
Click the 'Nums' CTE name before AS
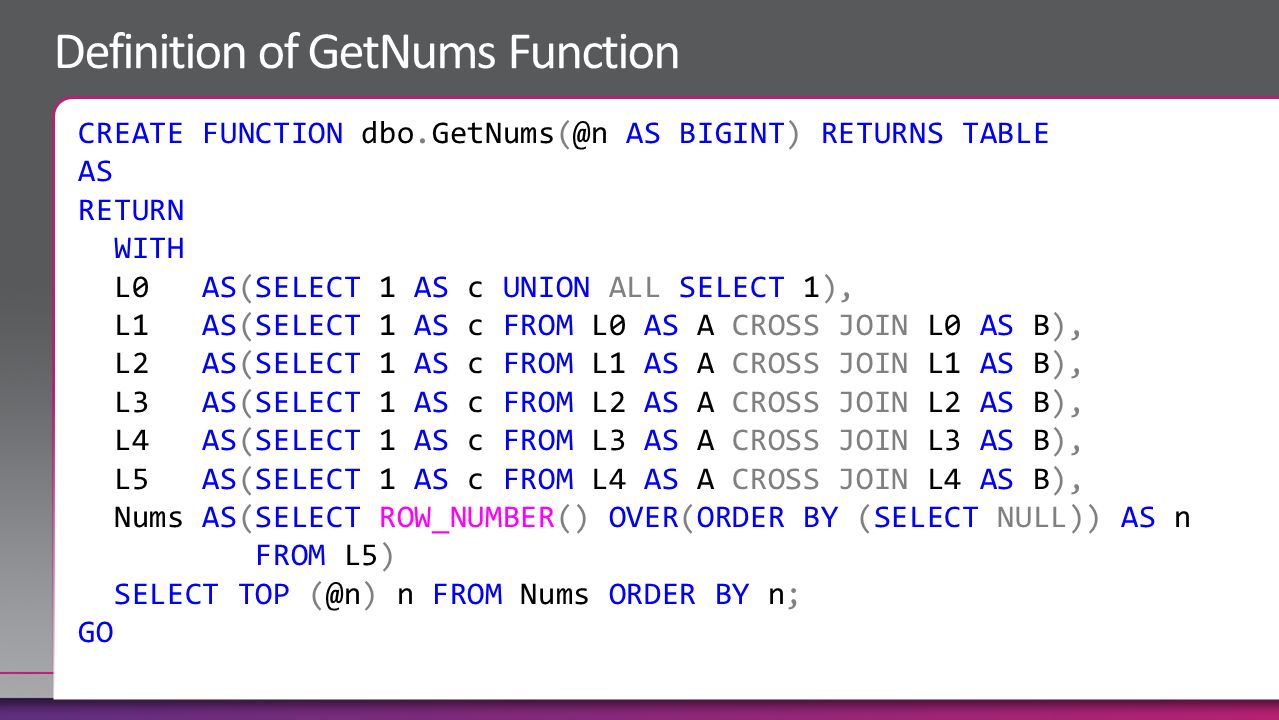point(149,518)
